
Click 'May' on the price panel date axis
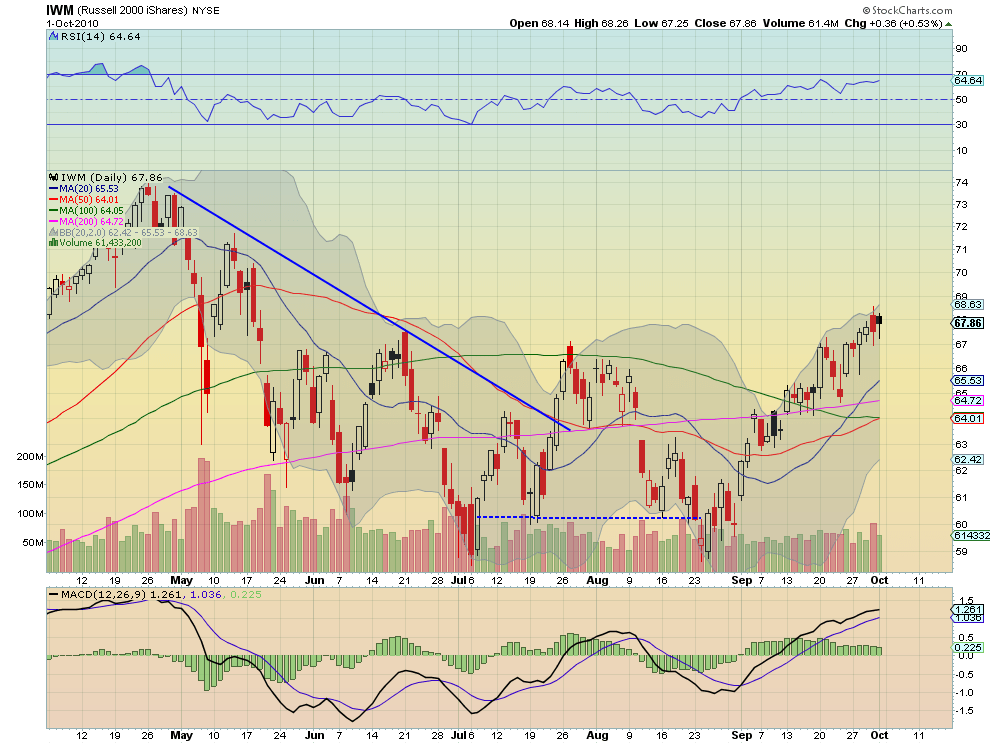click(x=181, y=580)
